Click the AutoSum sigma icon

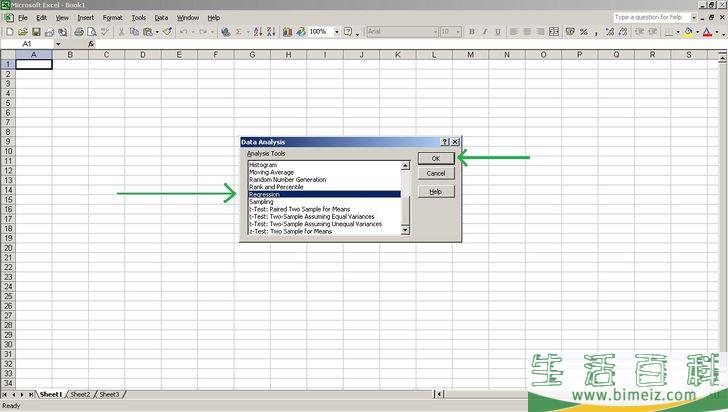click(x=240, y=32)
